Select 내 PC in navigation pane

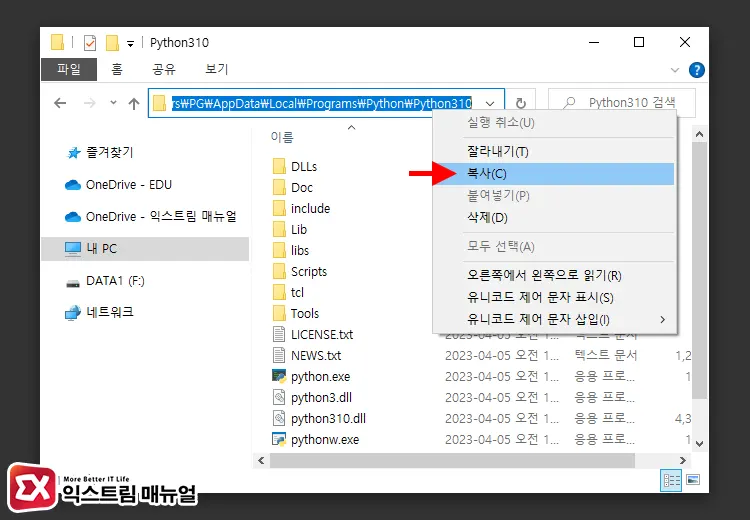[101, 249]
